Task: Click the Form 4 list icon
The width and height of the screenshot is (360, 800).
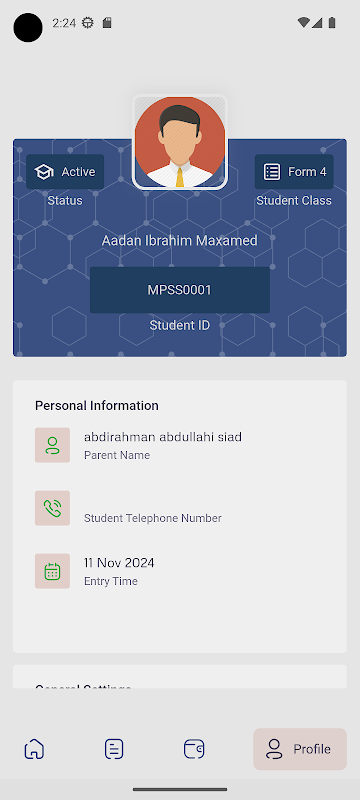Action: pyautogui.click(x=272, y=172)
